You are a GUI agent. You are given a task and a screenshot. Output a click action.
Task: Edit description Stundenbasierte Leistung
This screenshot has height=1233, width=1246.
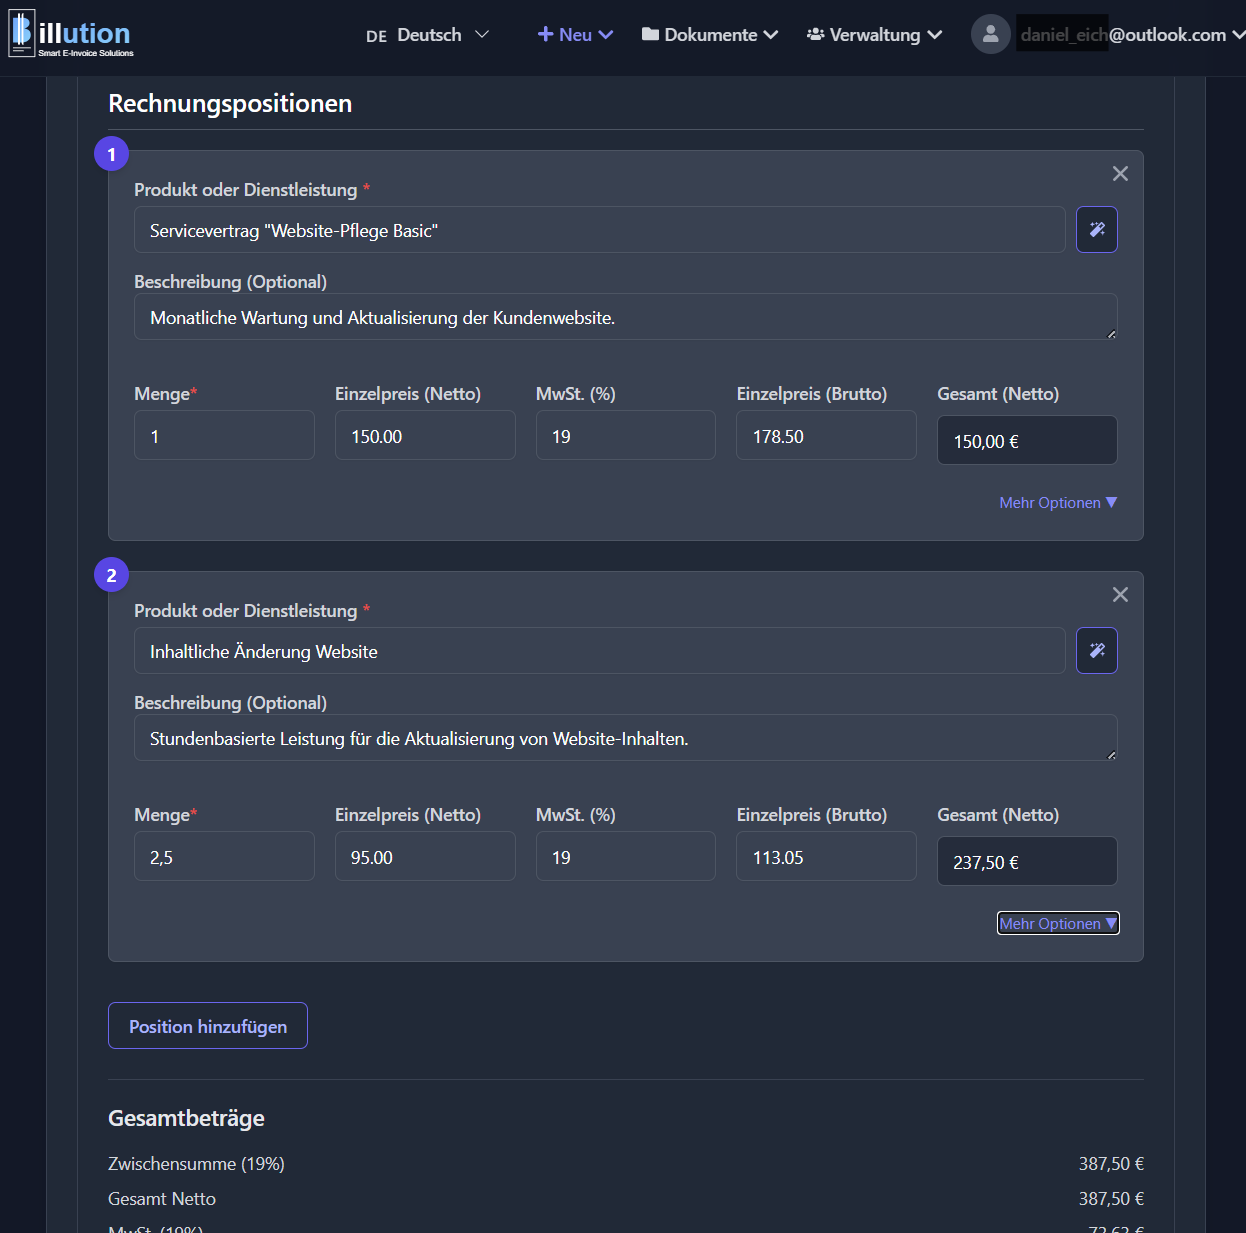point(626,738)
